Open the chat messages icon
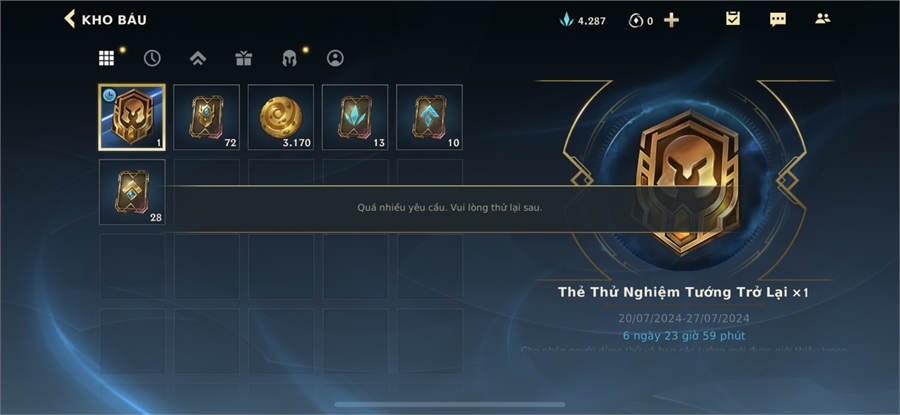 click(778, 20)
